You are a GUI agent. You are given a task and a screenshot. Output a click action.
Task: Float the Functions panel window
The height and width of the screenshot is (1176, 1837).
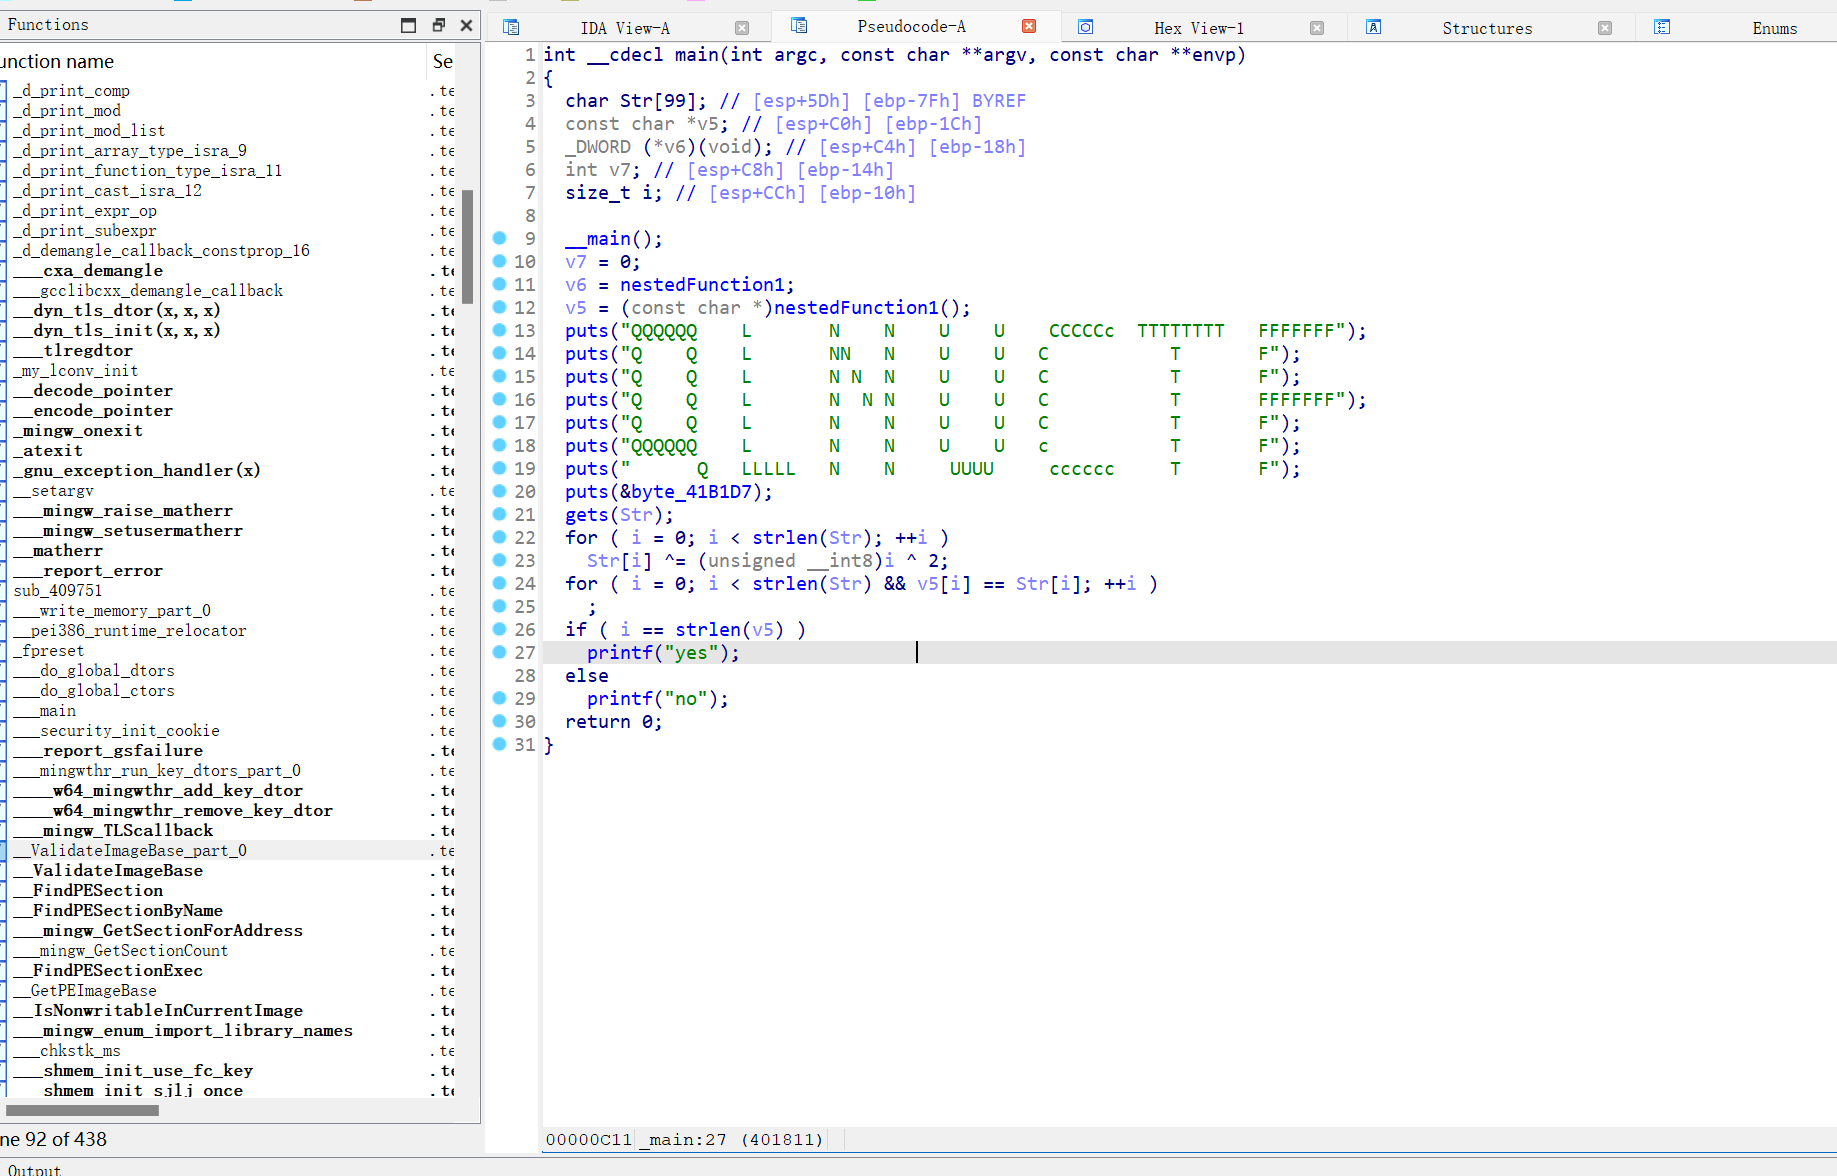(x=438, y=25)
